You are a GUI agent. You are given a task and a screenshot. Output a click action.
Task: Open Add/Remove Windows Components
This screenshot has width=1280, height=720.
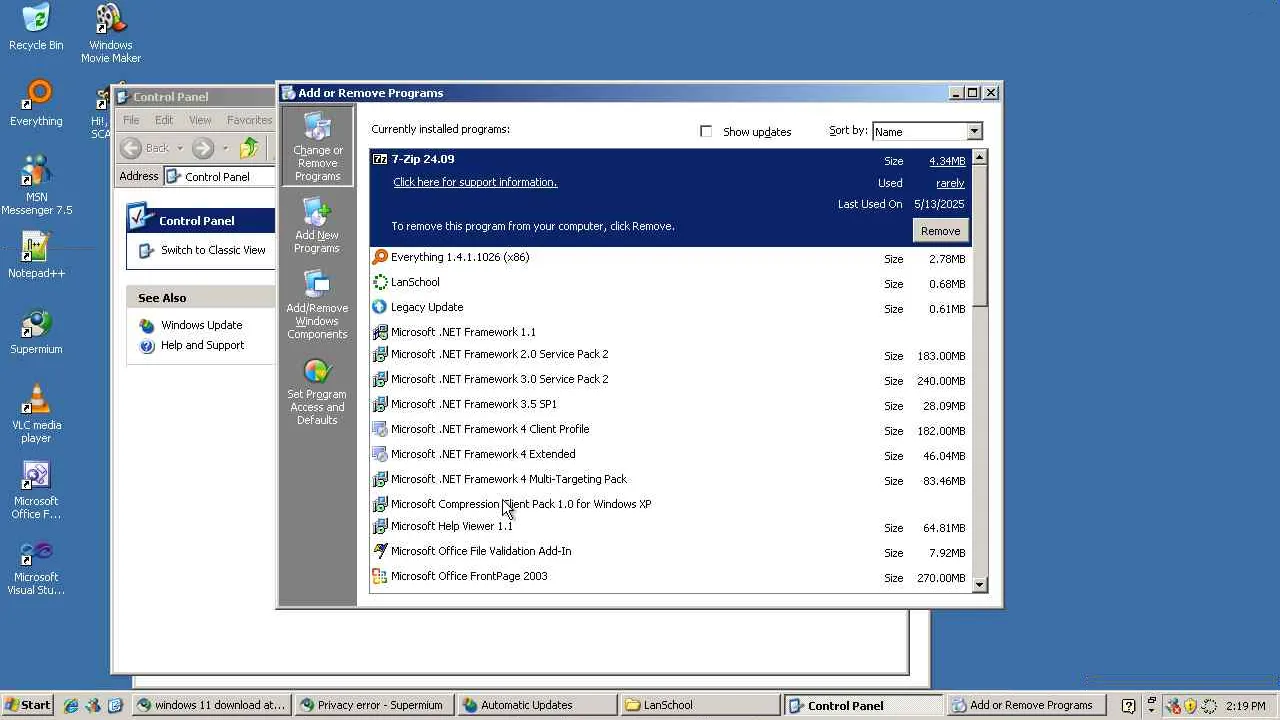click(317, 305)
